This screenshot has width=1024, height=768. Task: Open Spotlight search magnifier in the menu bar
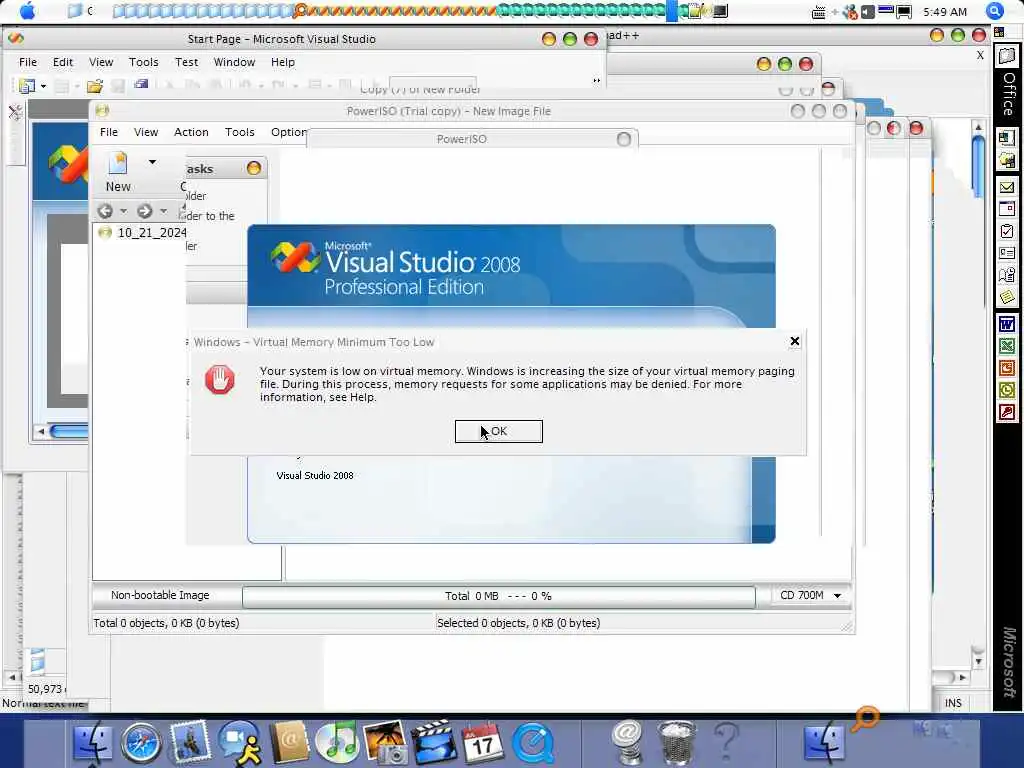(994, 11)
